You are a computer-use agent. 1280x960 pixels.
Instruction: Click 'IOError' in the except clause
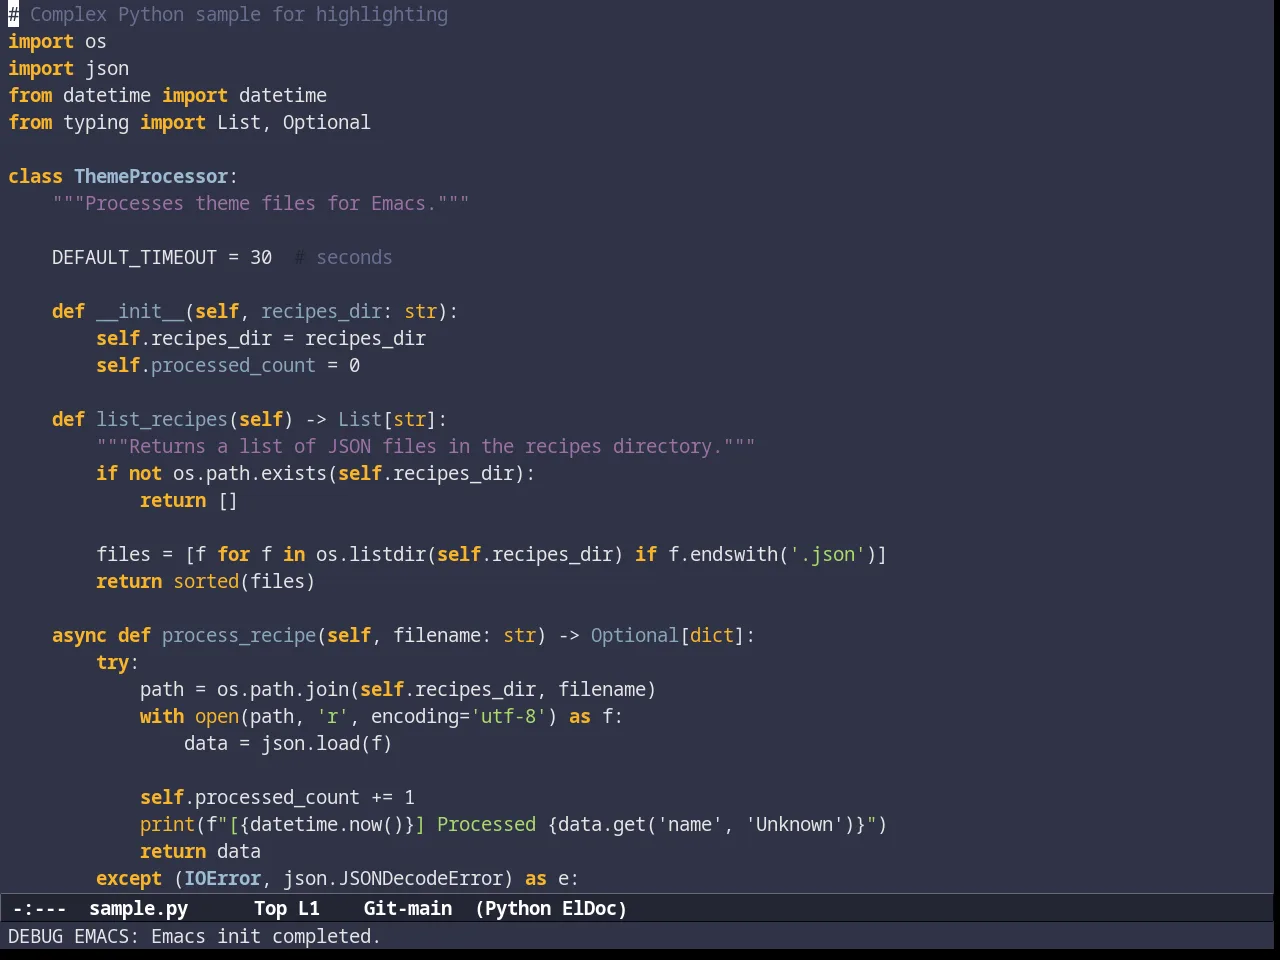[x=222, y=878]
